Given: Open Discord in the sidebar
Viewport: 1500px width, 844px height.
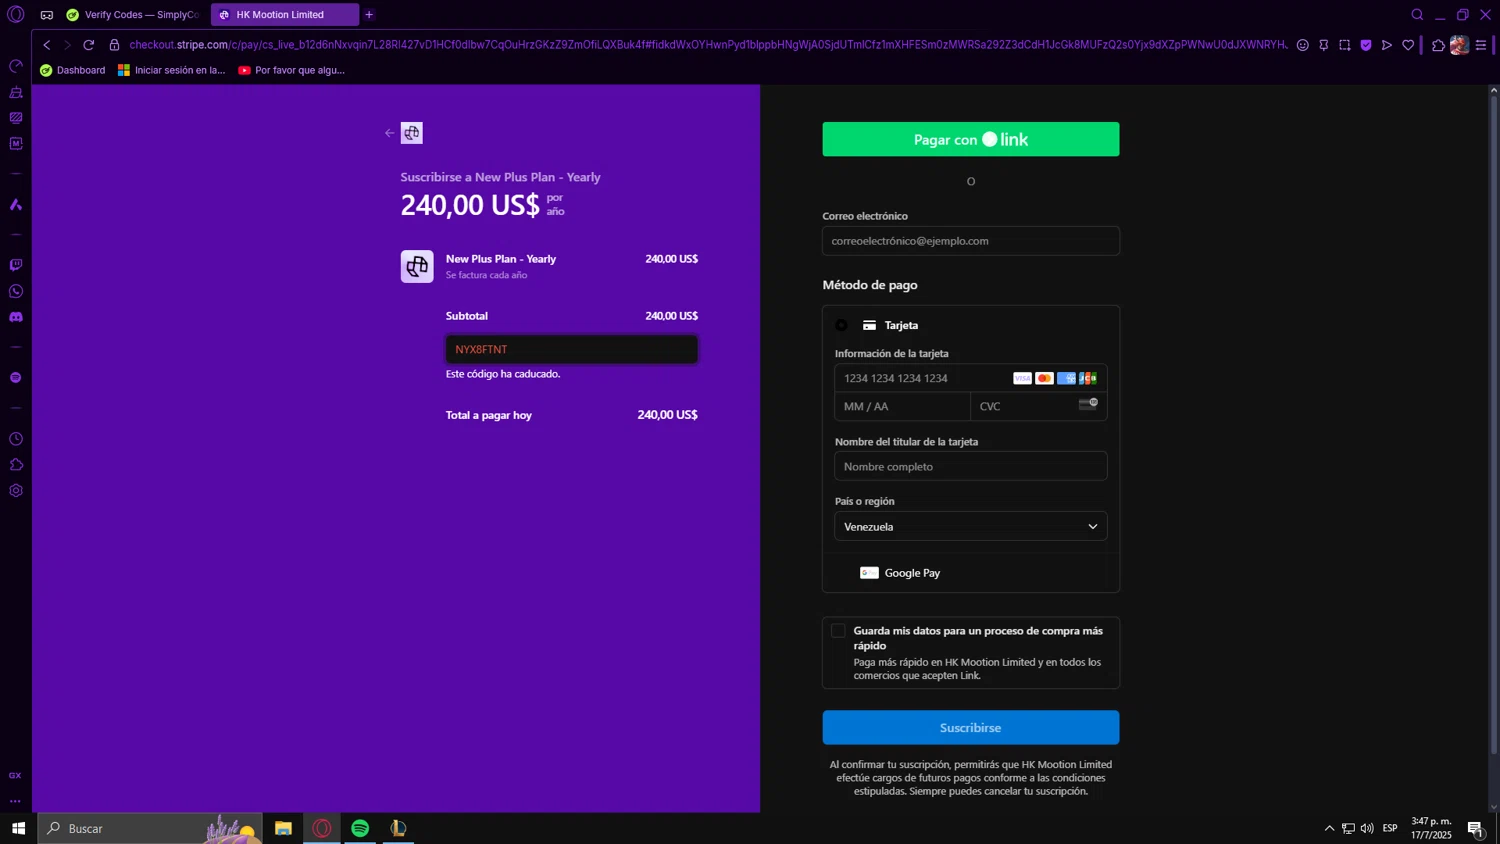Looking at the screenshot, I should point(16,317).
